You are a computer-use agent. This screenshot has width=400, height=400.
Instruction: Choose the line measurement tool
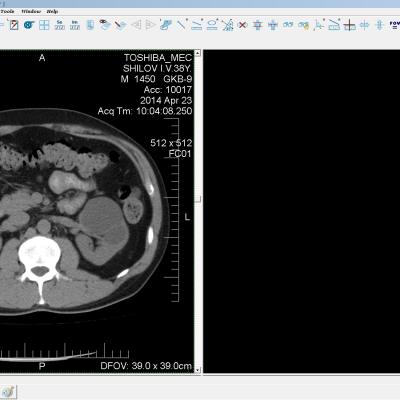tap(182, 25)
